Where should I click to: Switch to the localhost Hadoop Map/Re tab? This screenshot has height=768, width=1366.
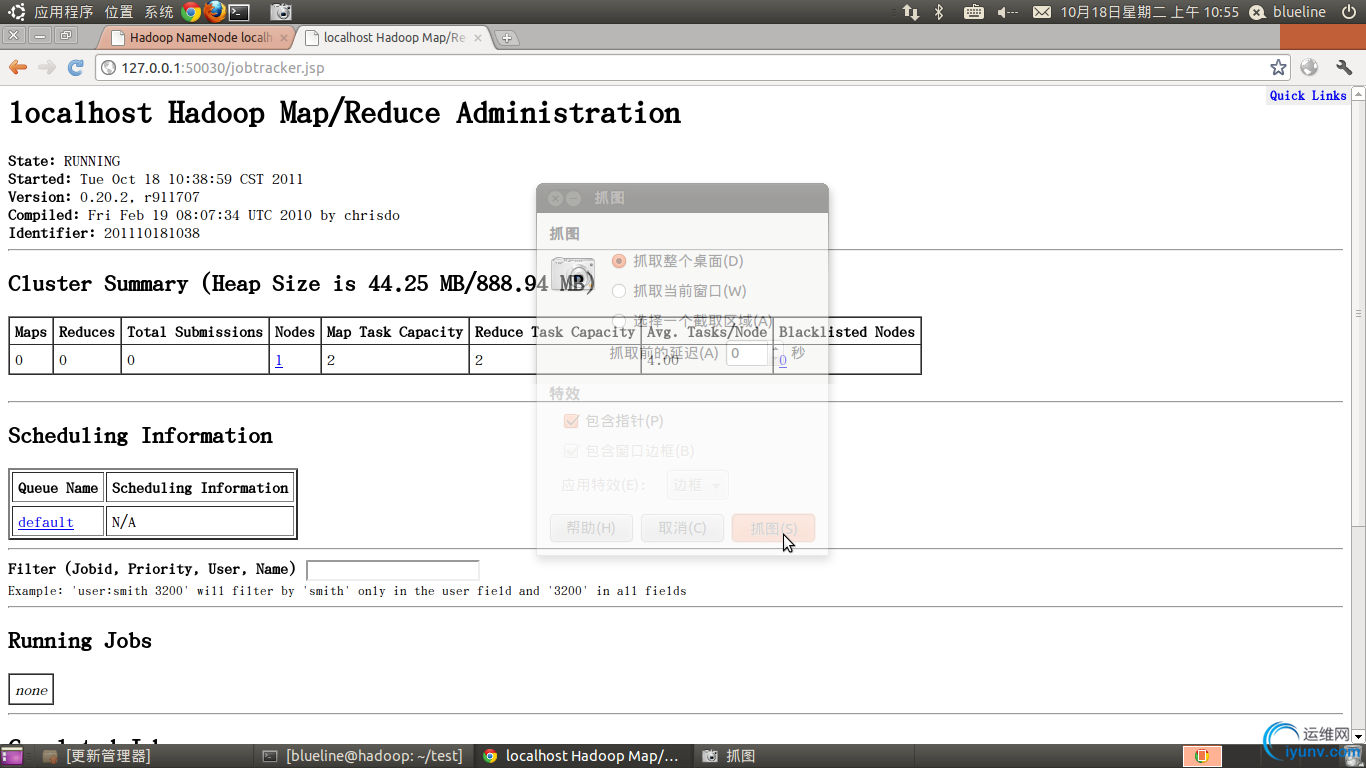click(395, 38)
